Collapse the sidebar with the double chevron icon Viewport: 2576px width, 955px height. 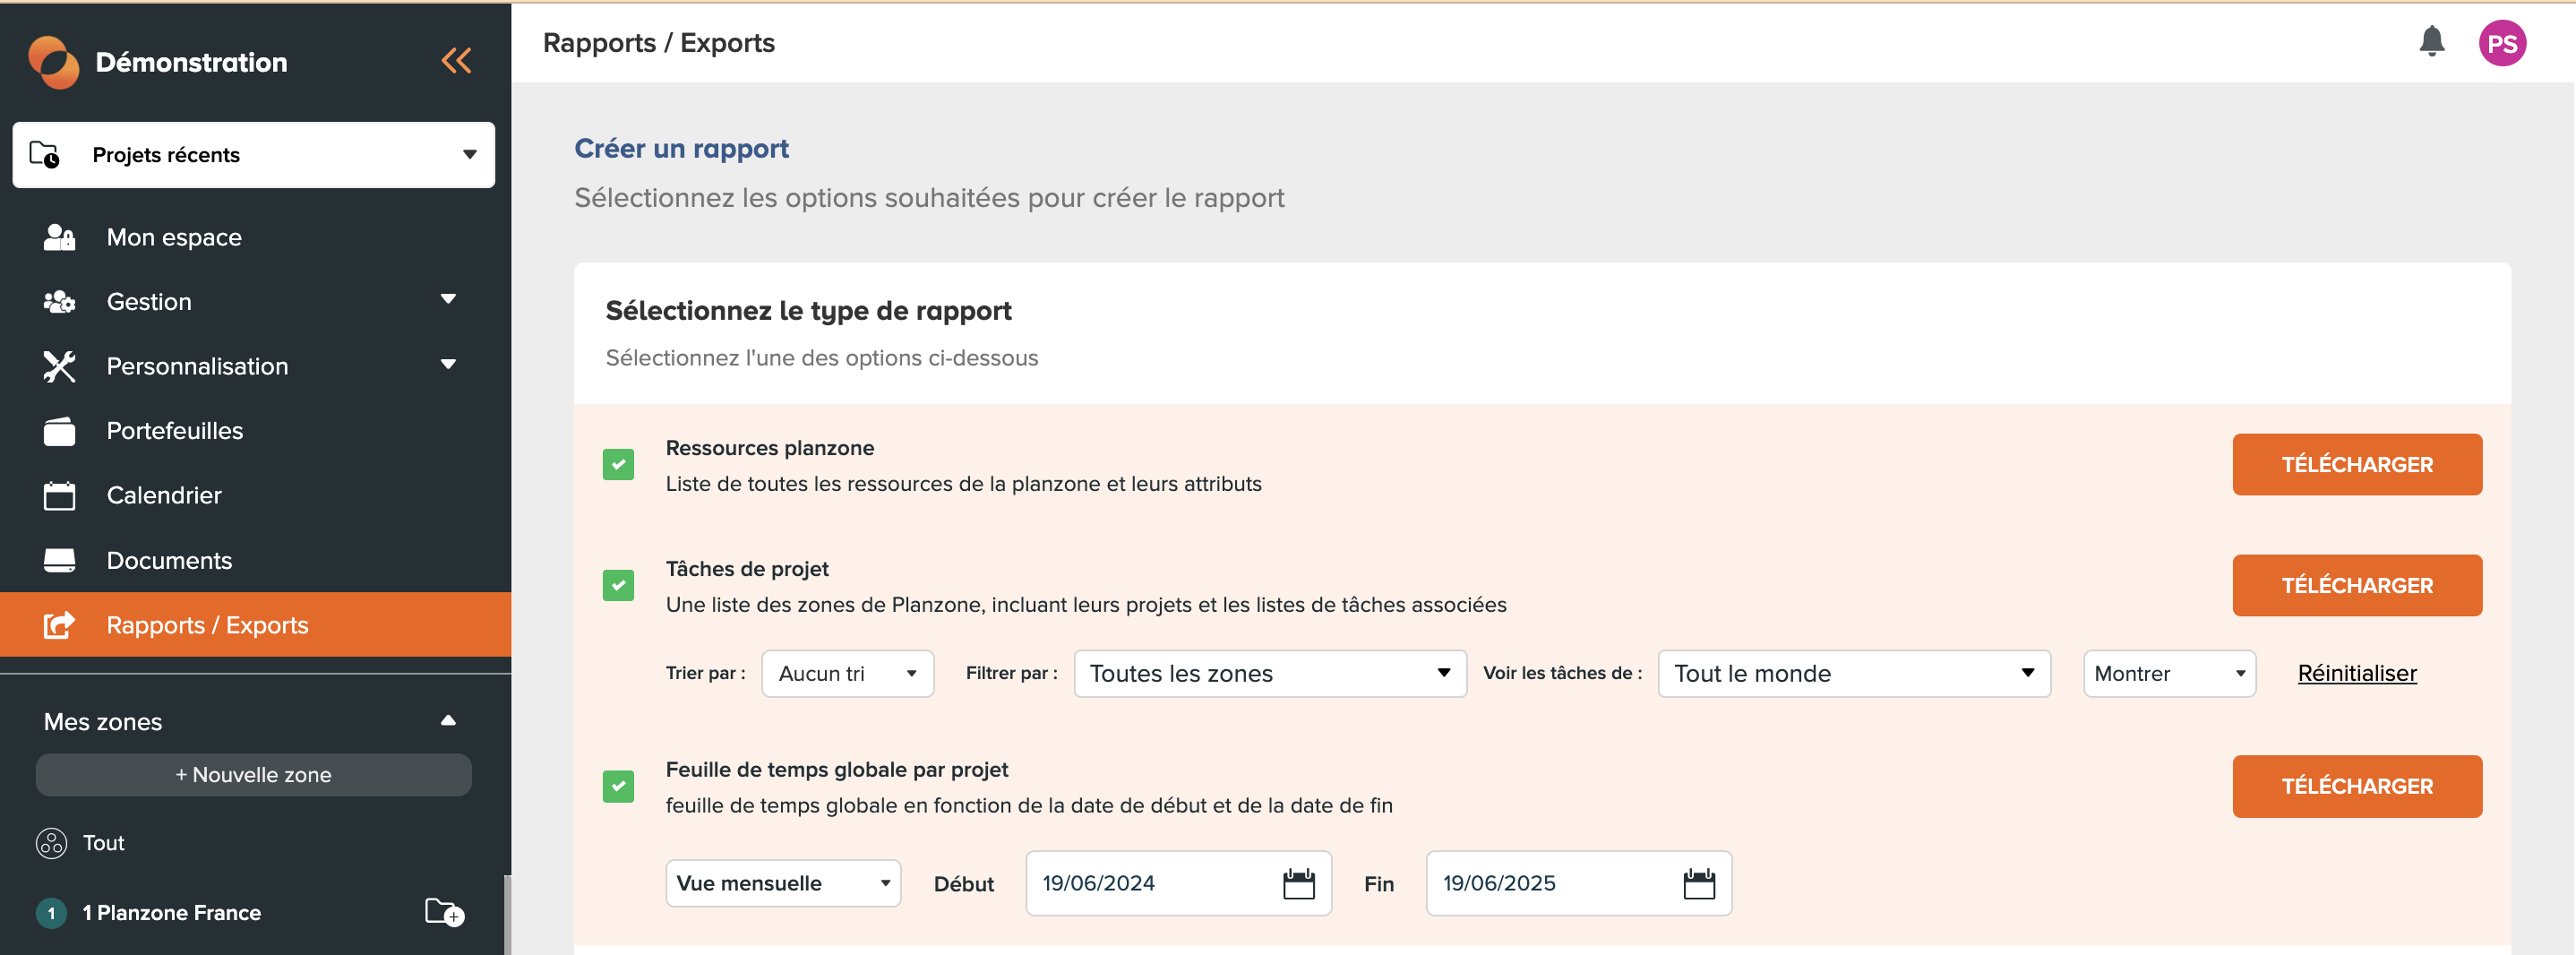click(456, 61)
